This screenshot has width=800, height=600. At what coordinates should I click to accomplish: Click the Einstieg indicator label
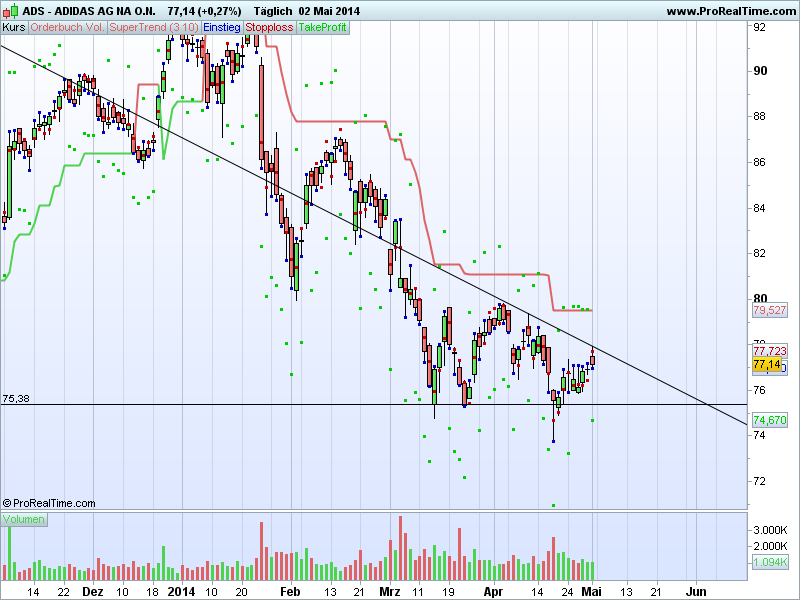coord(222,27)
